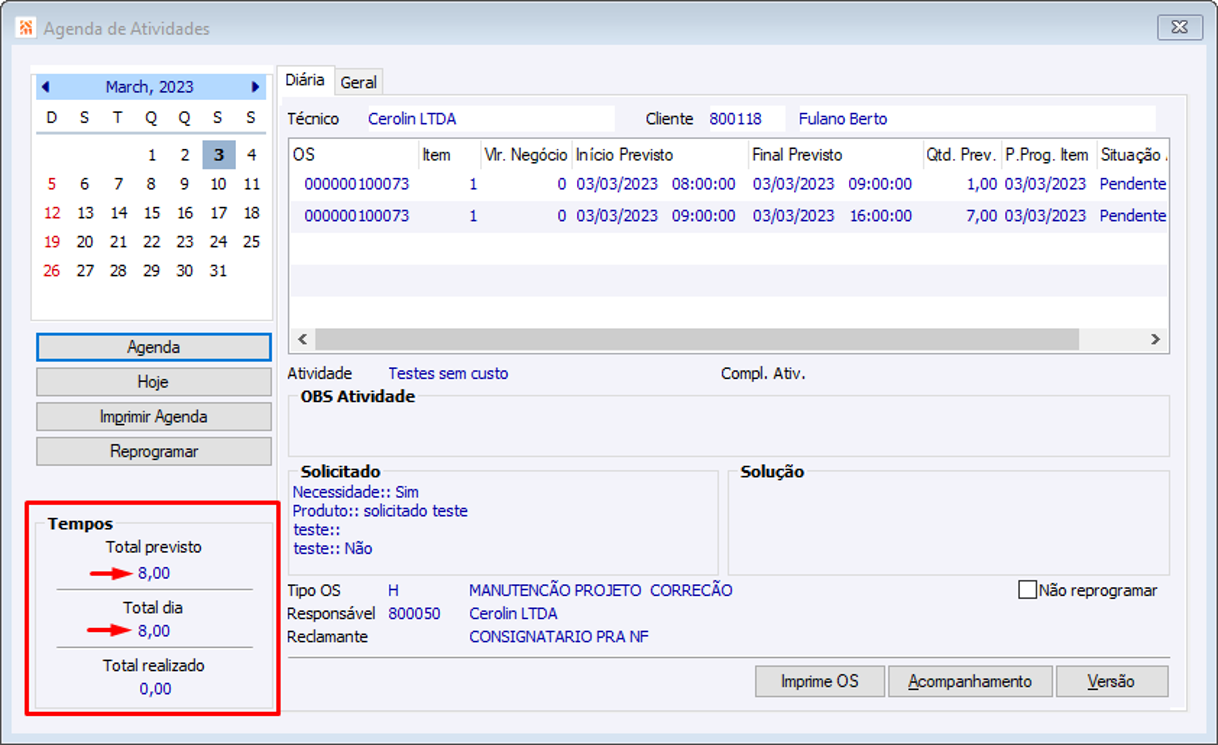Screen dimensions: 1218x745
Task: Select day 10 in the calendar
Action: [x=218, y=184]
